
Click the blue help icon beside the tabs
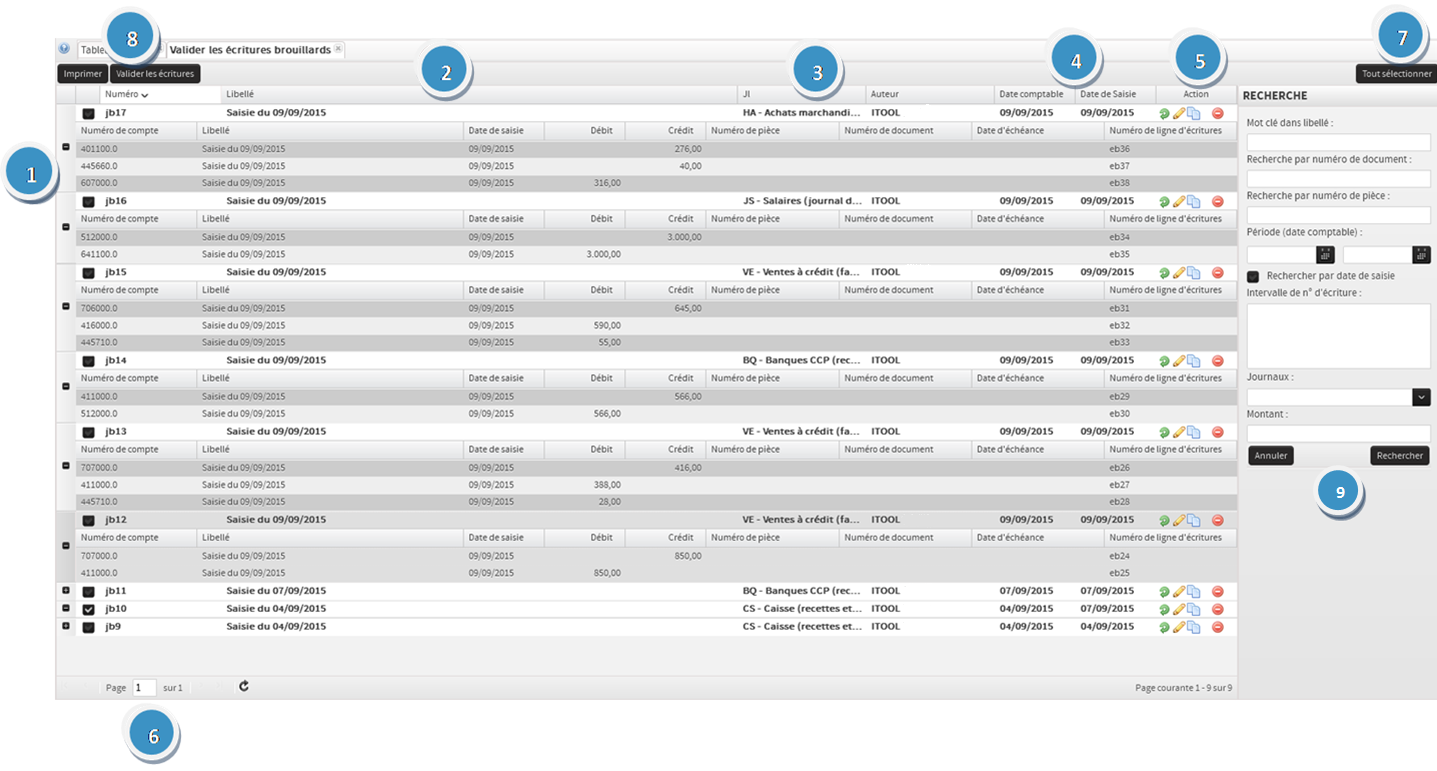coord(65,48)
